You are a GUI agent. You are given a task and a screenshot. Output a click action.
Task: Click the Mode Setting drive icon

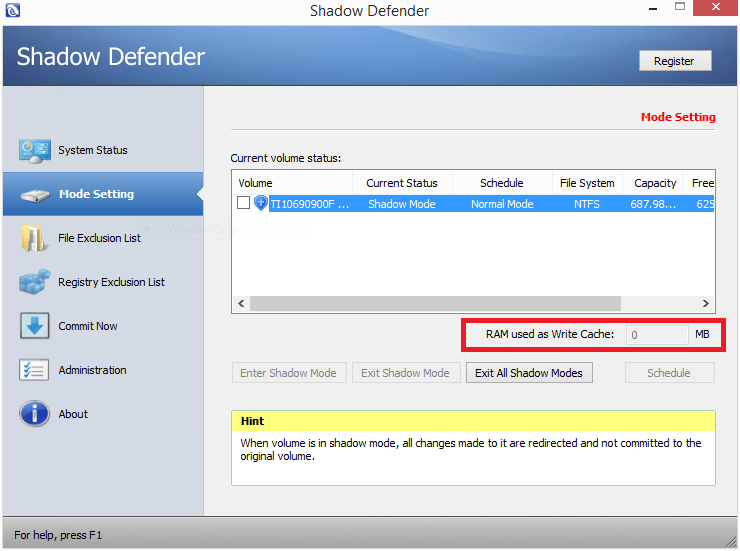click(35, 195)
